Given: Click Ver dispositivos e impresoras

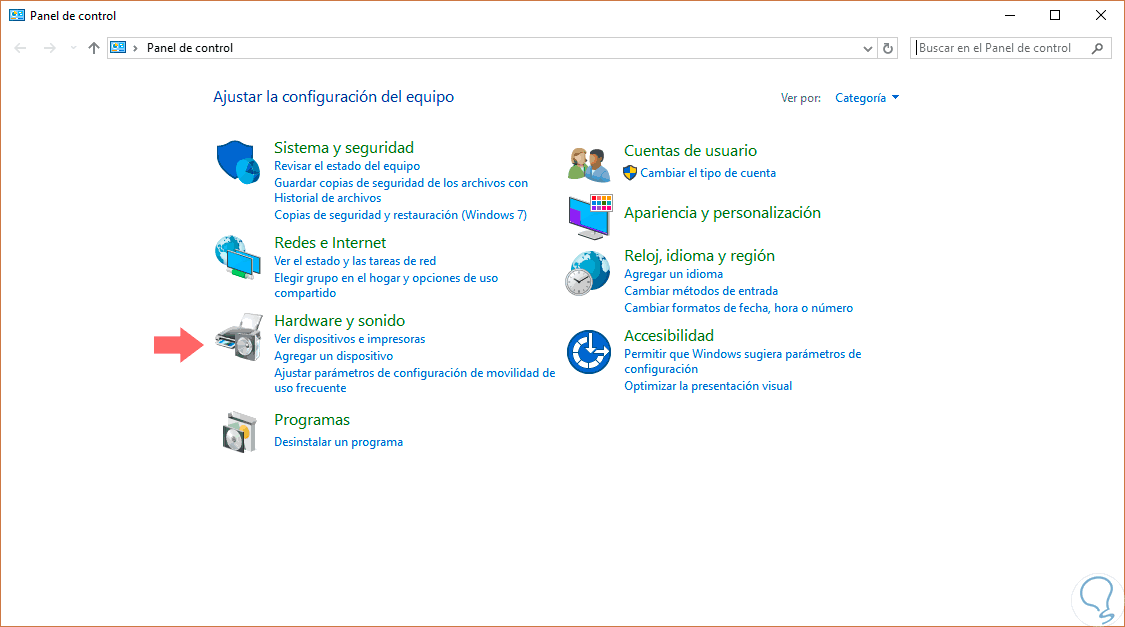Looking at the screenshot, I should point(349,339).
